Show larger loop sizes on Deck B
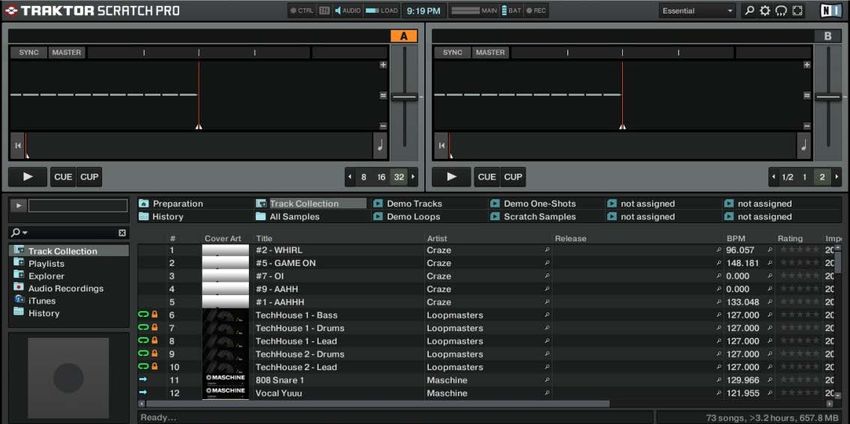Screen dimensions: 850x424 coord(837,177)
